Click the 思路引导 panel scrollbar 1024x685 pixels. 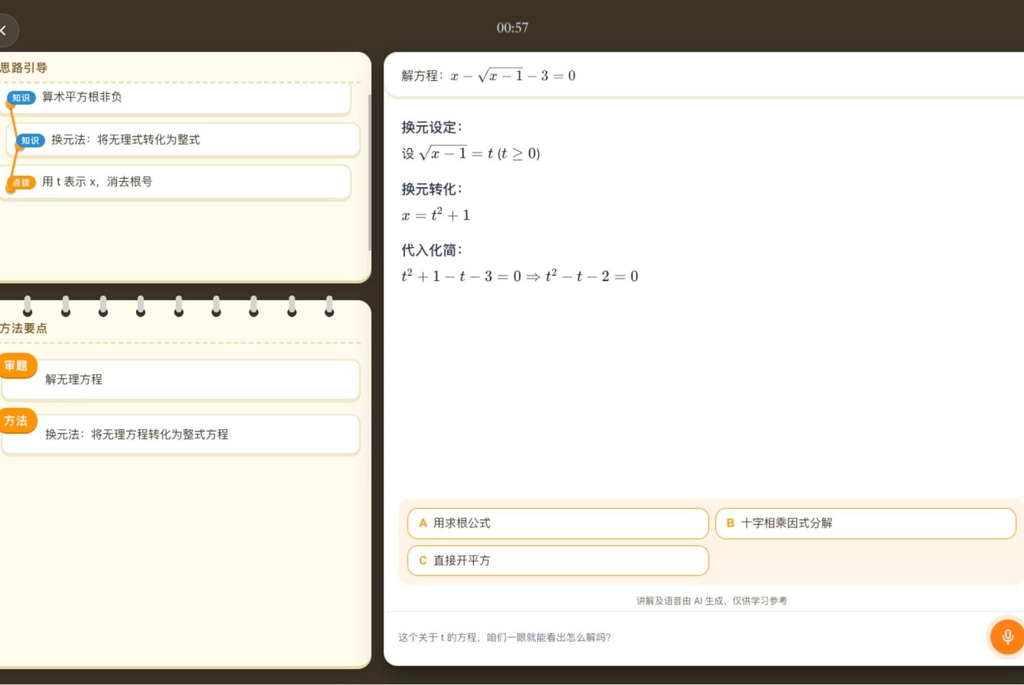point(370,173)
